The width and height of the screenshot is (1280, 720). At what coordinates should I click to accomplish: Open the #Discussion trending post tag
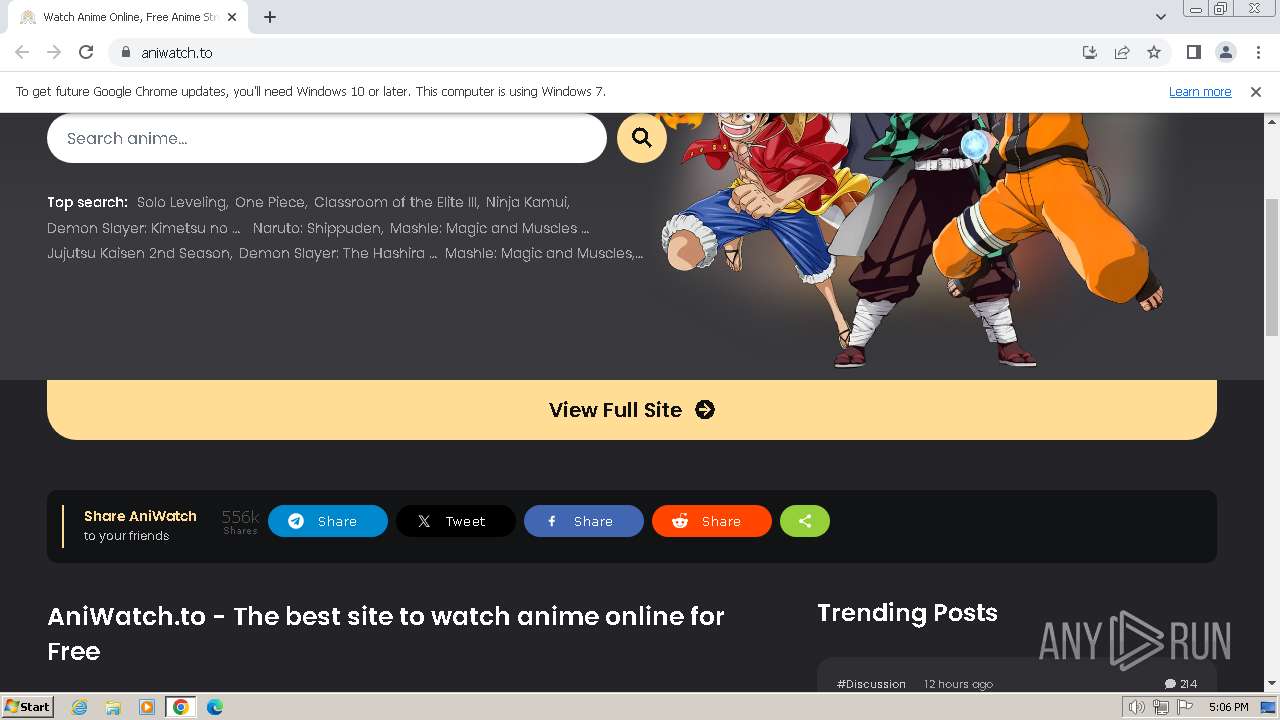(871, 684)
